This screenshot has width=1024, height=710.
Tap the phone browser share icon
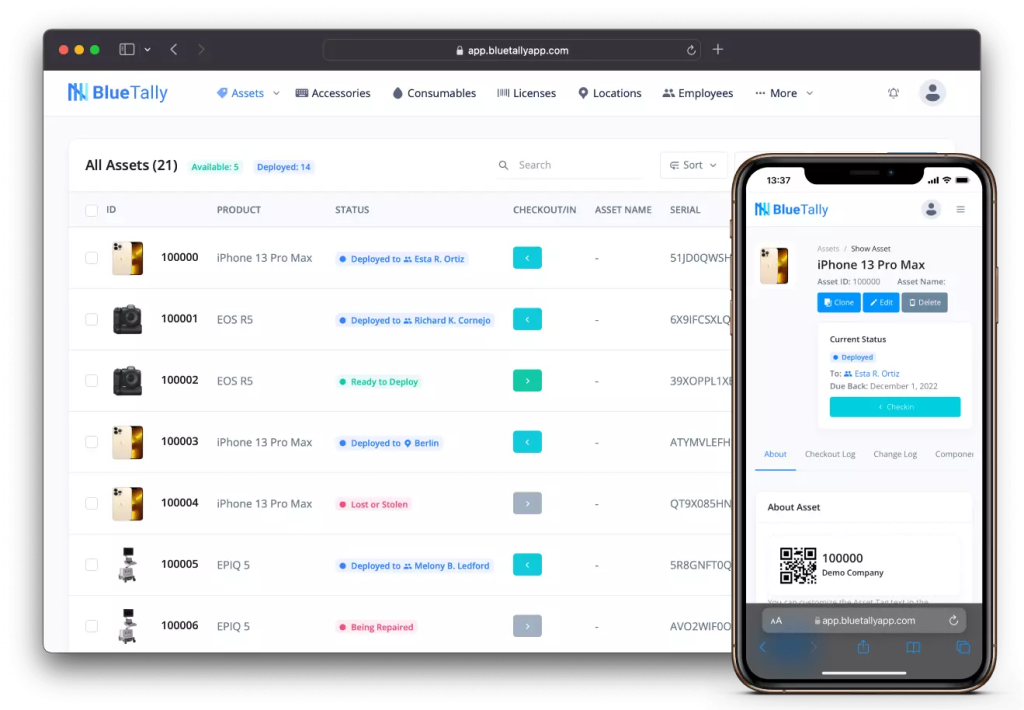point(863,647)
